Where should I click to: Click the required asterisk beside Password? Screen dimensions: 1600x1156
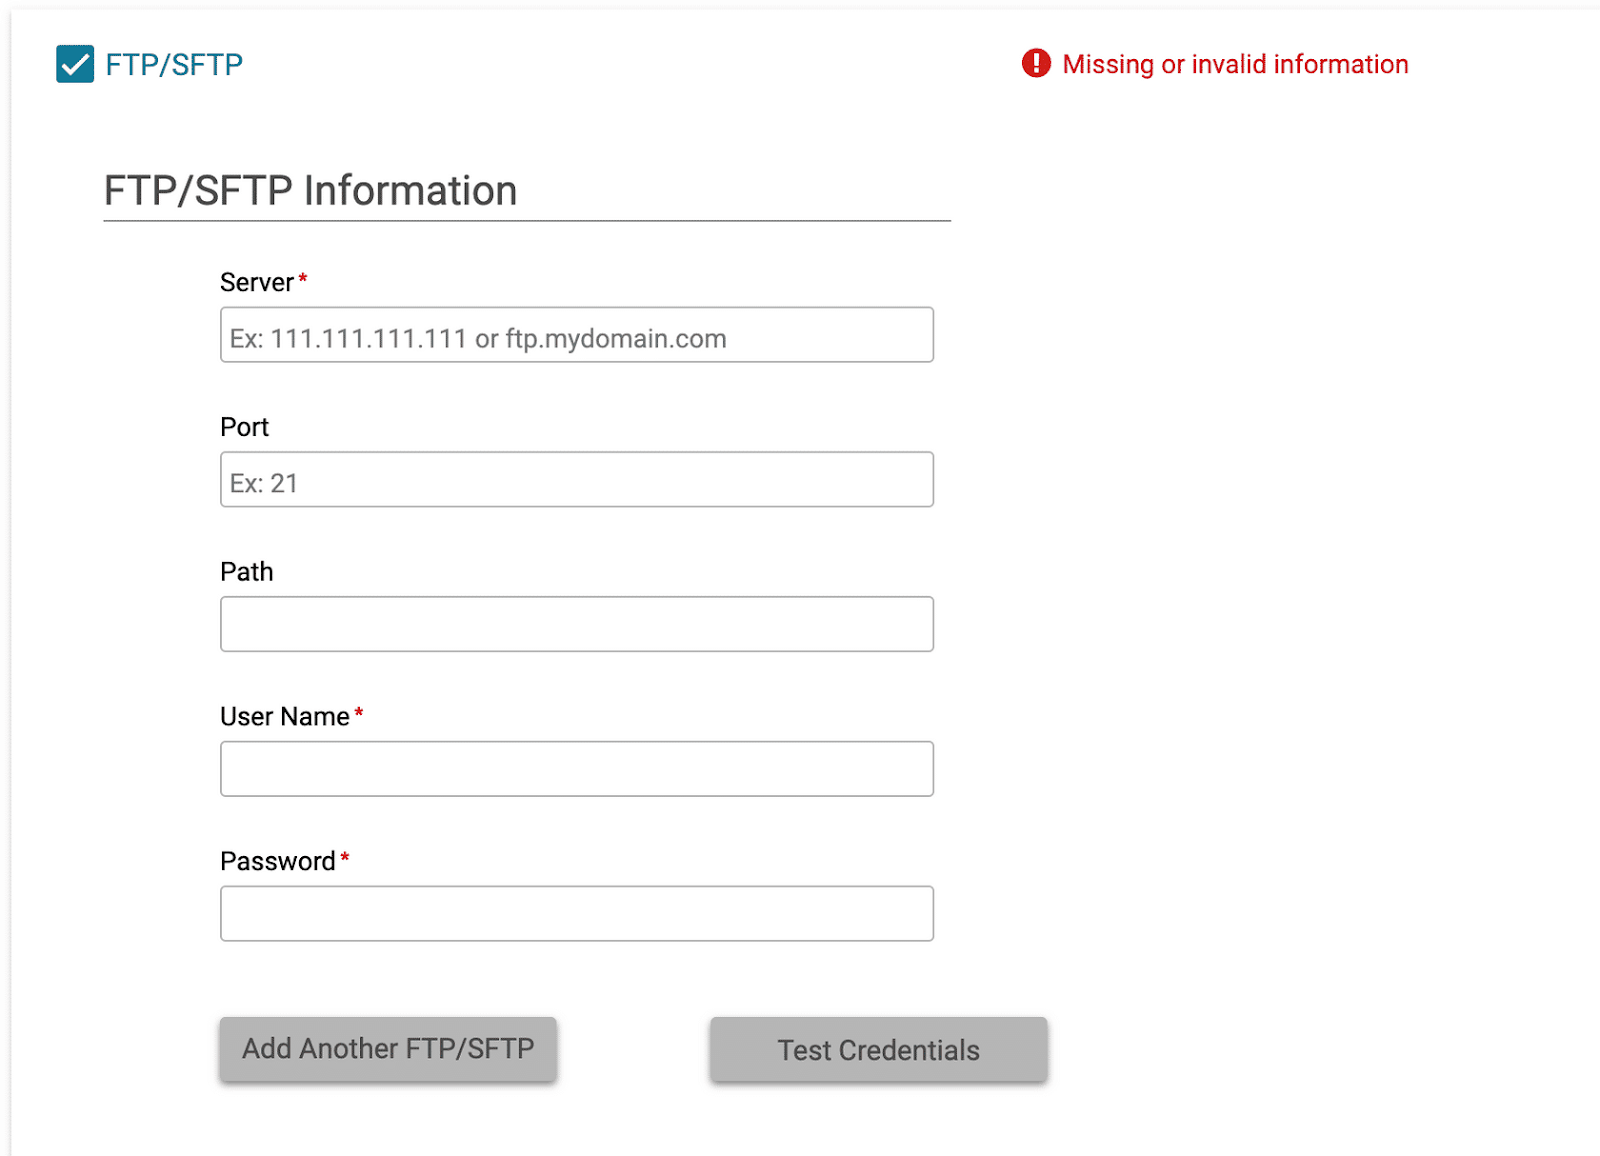pos(345,858)
